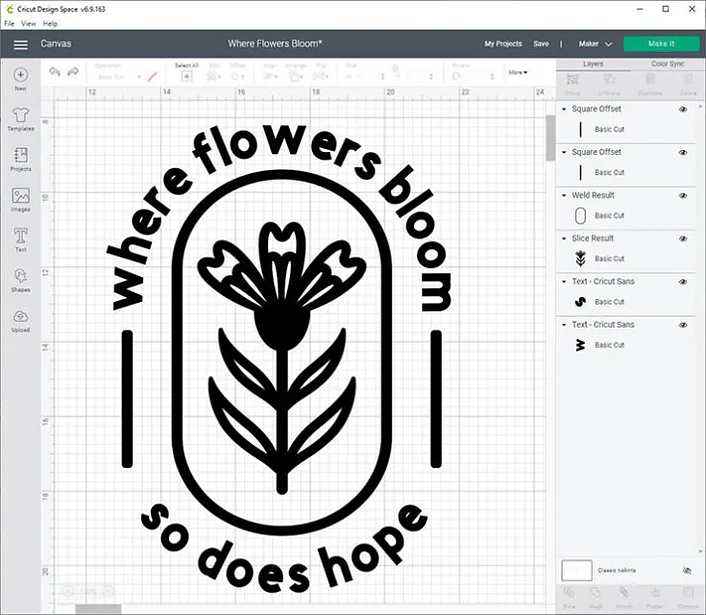Toggle visibility of Slice Result layer
The width and height of the screenshot is (706, 615).
point(683,239)
